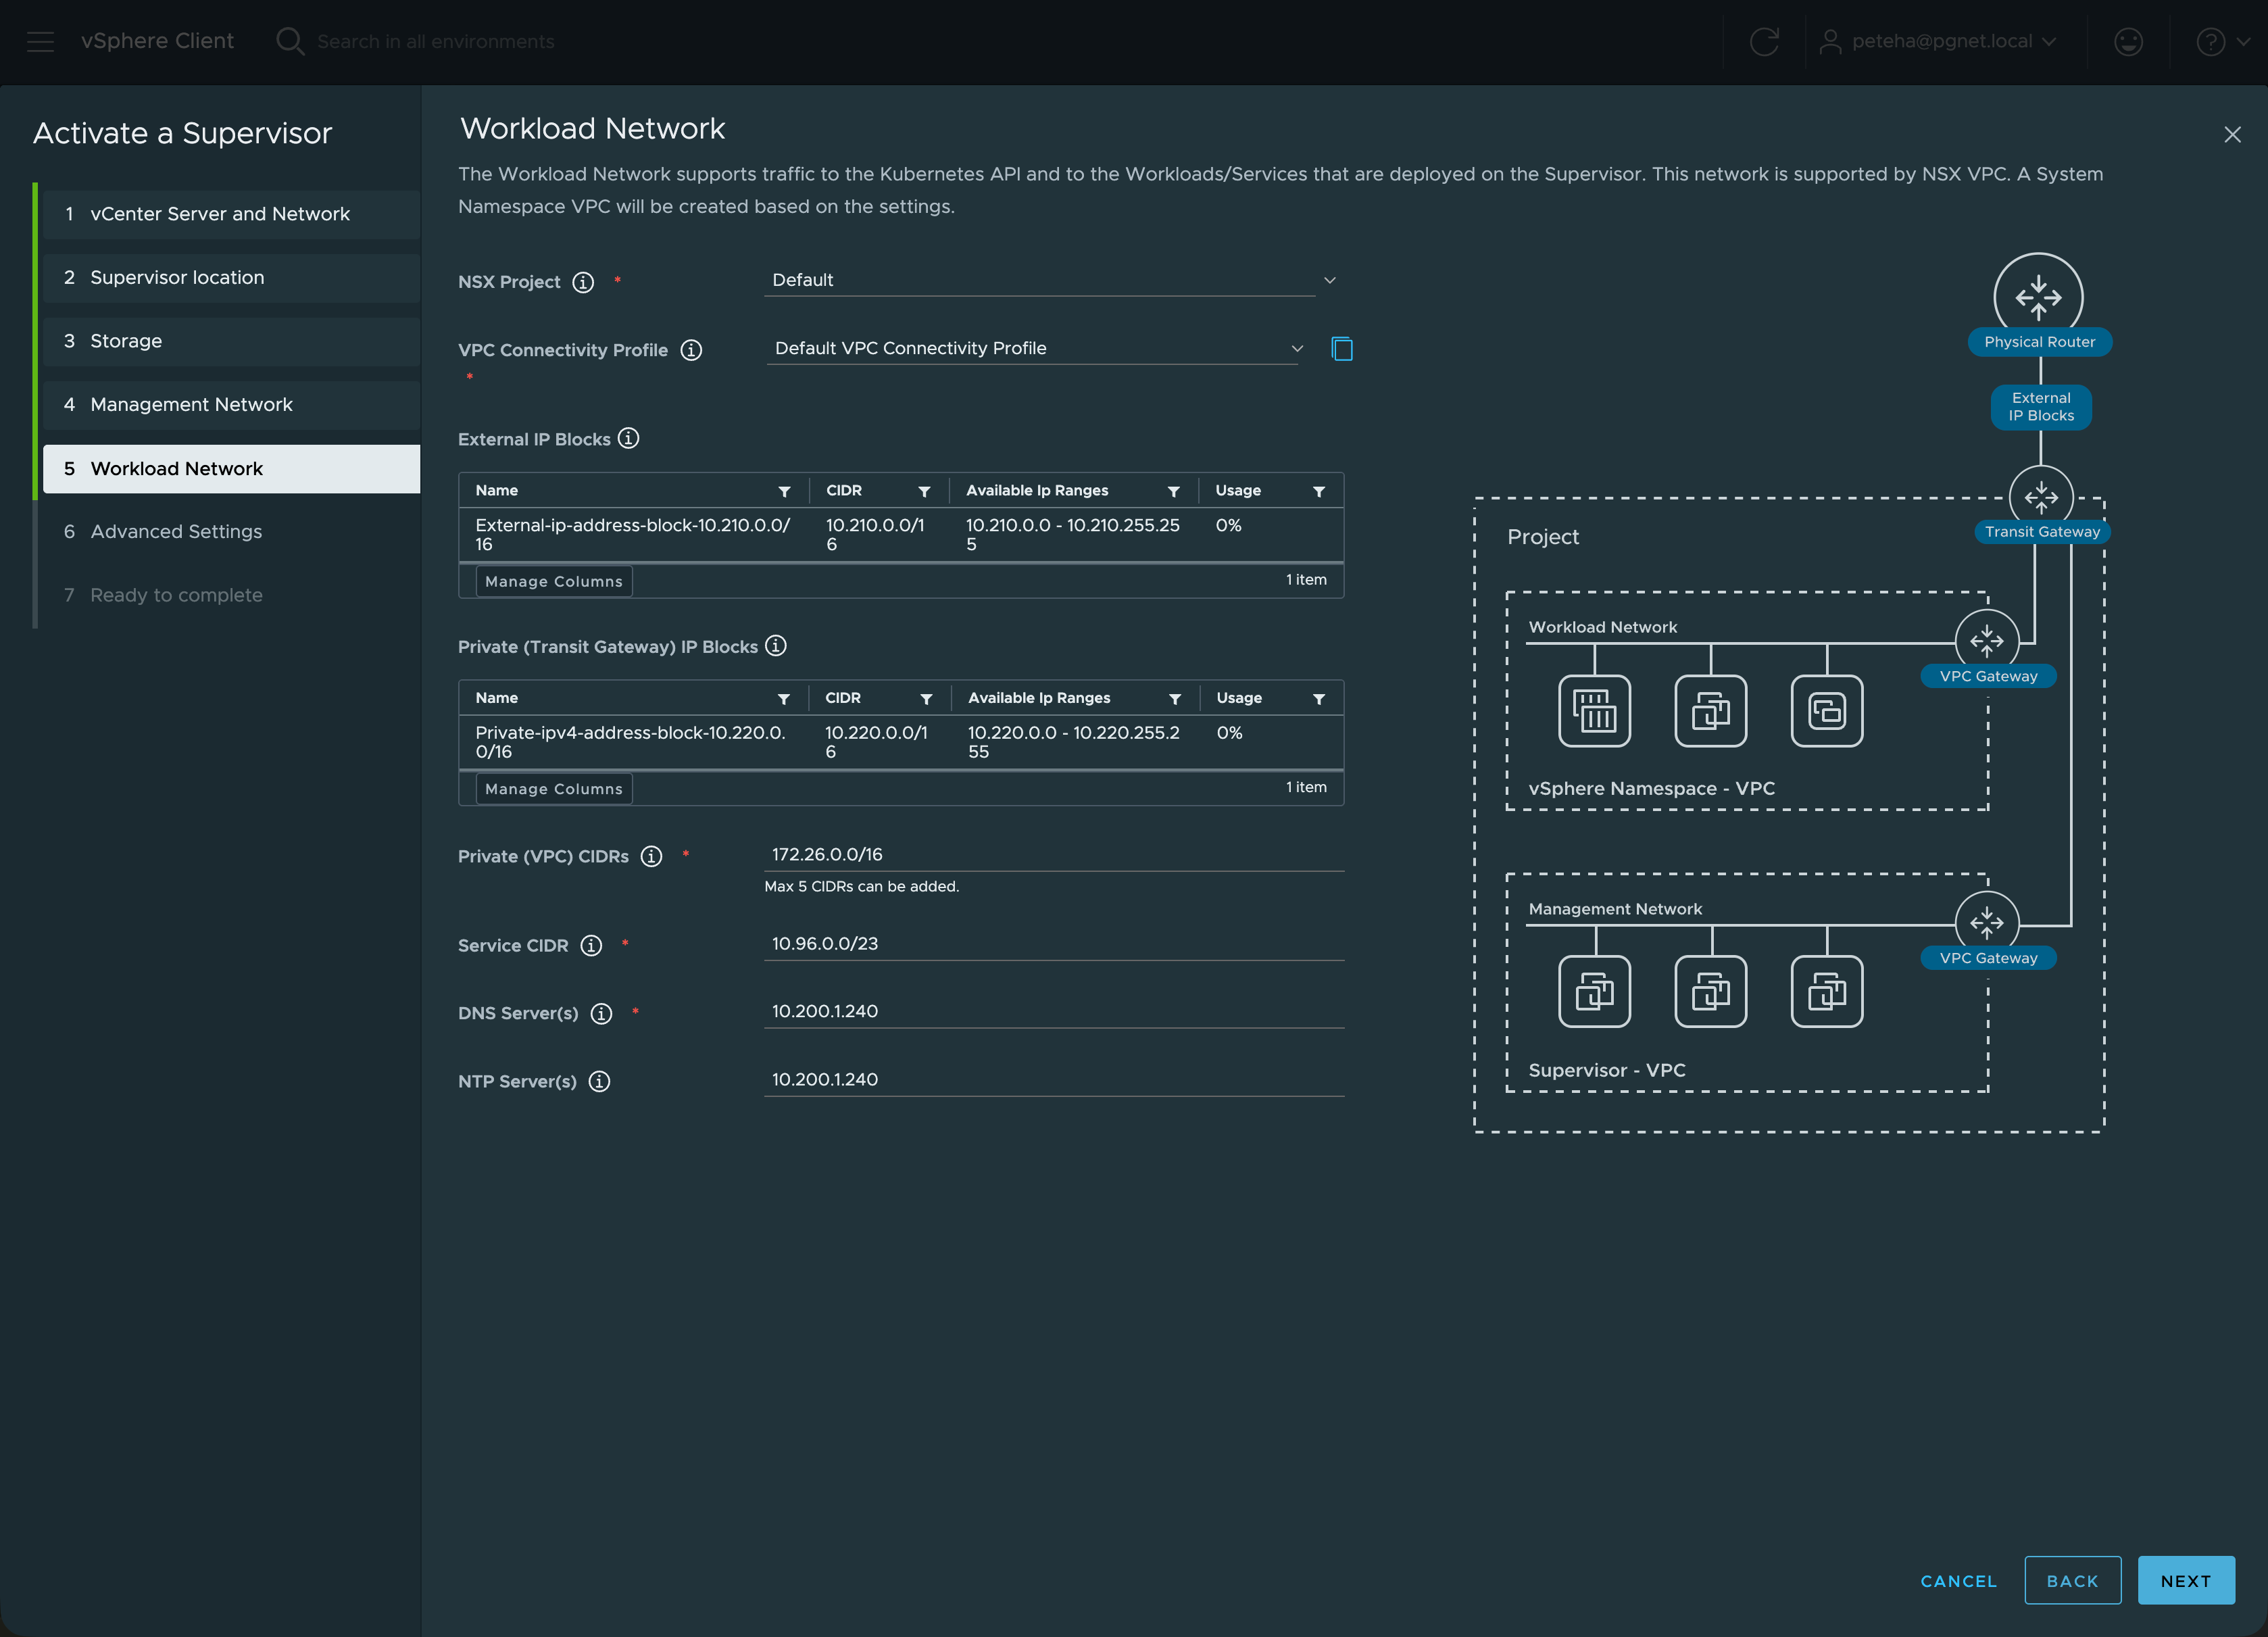Image resolution: width=2268 pixels, height=1637 pixels.
Task: Filter External IP Blocks Usage column
Action: pyautogui.click(x=1319, y=491)
